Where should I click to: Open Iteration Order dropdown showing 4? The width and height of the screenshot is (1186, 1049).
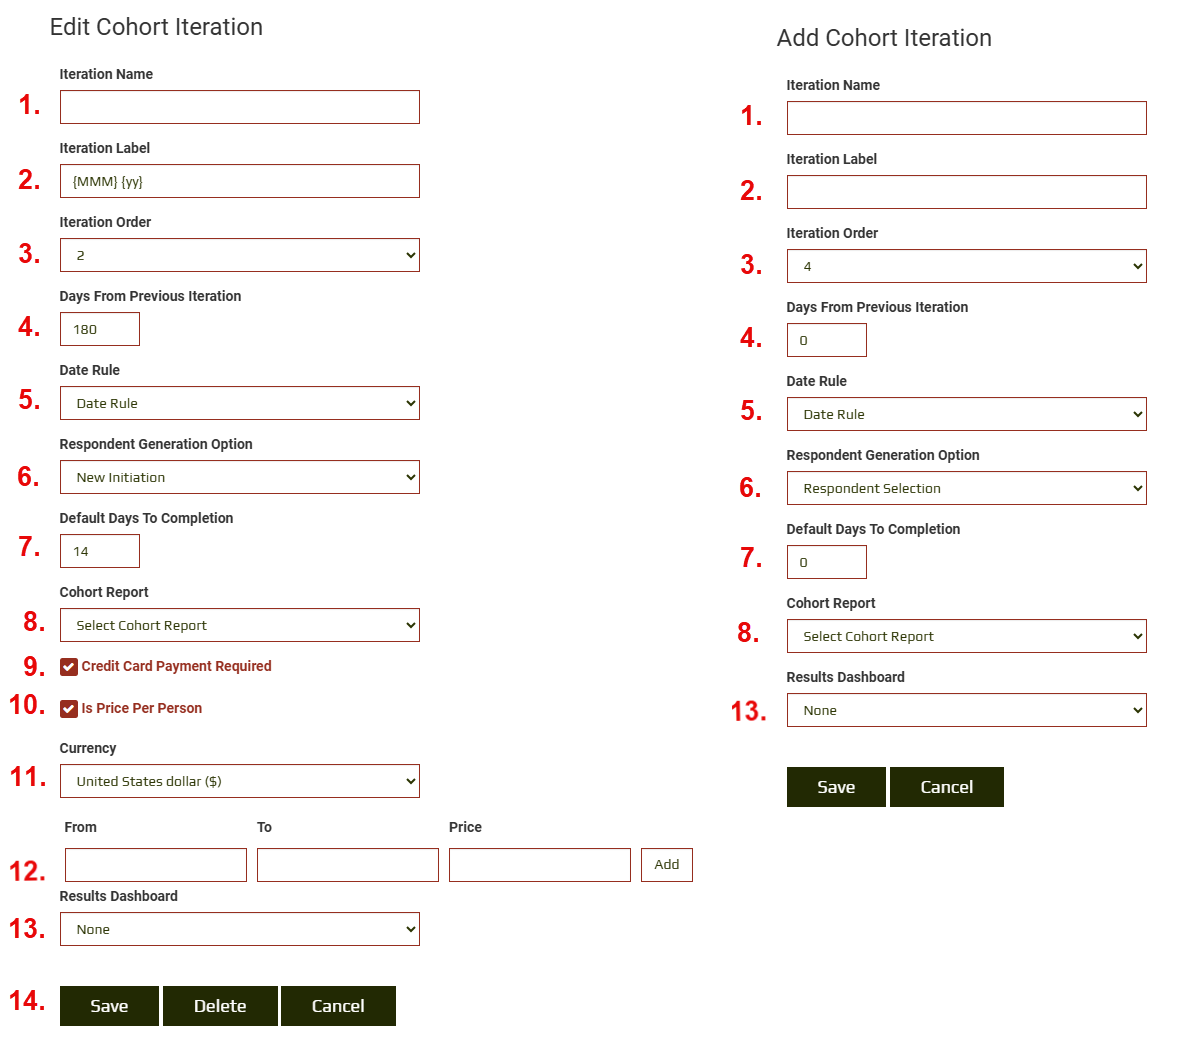coord(966,266)
